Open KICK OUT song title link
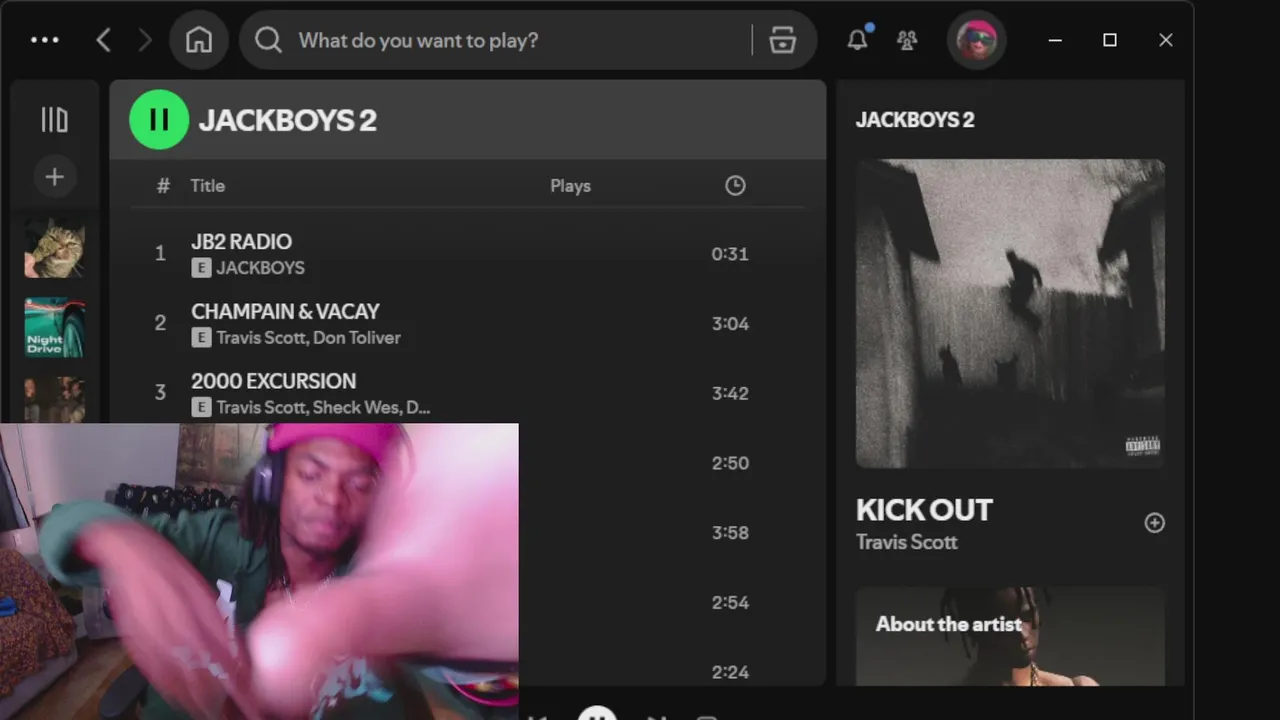The image size is (1280, 720). pos(924,510)
